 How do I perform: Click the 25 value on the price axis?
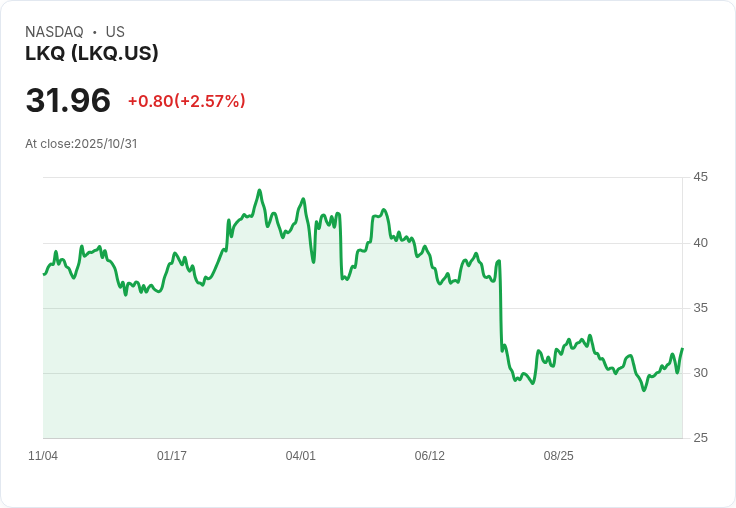click(x=701, y=438)
